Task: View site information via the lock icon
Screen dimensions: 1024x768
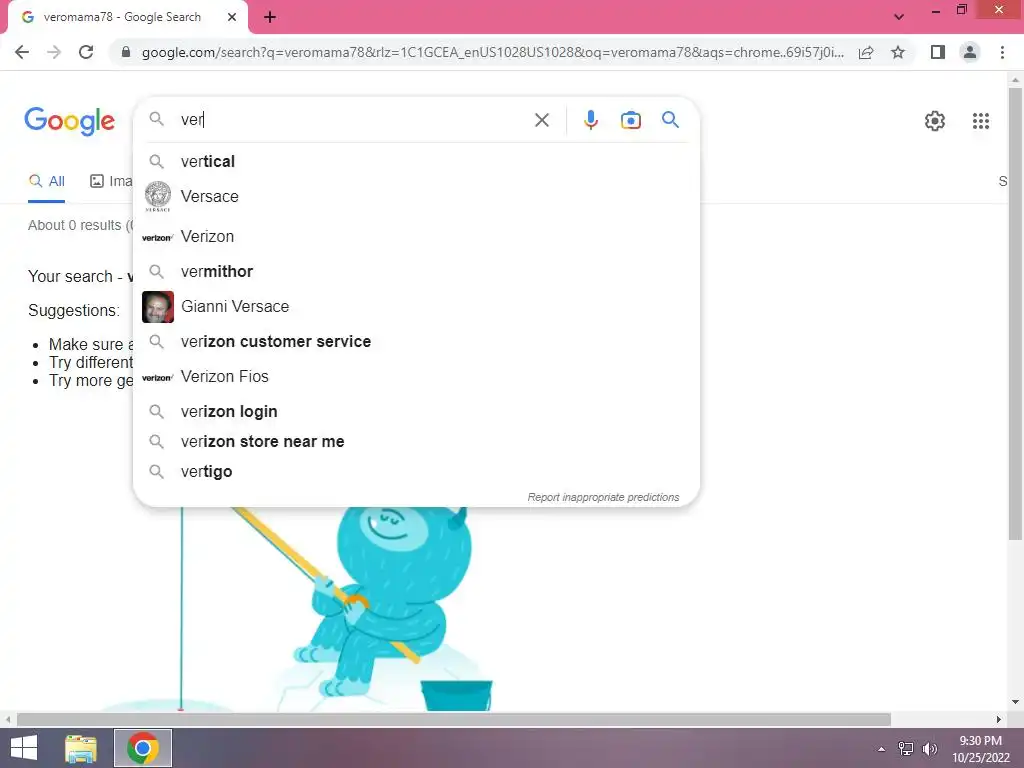Action: [x=126, y=52]
